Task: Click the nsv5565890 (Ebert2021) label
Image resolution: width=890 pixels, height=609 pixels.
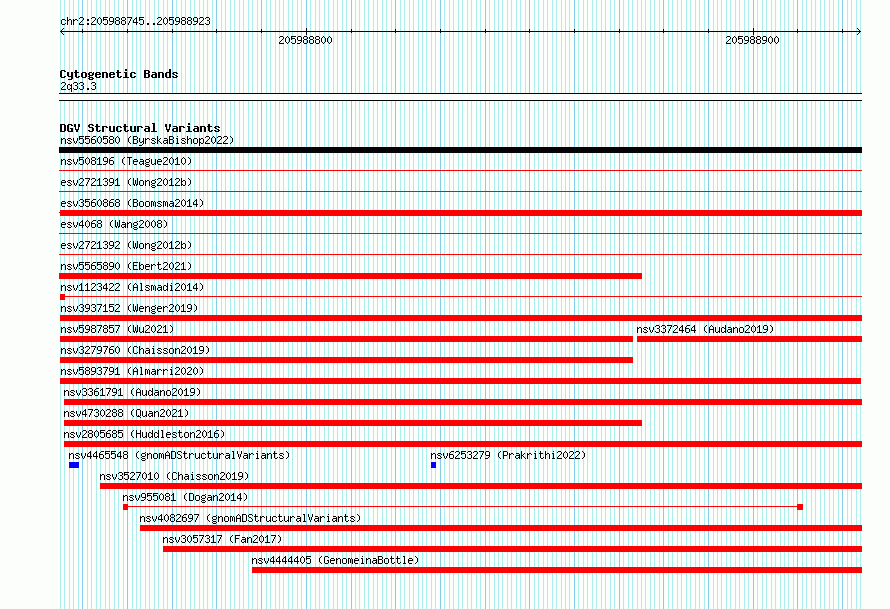Action: click(x=126, y=266)
